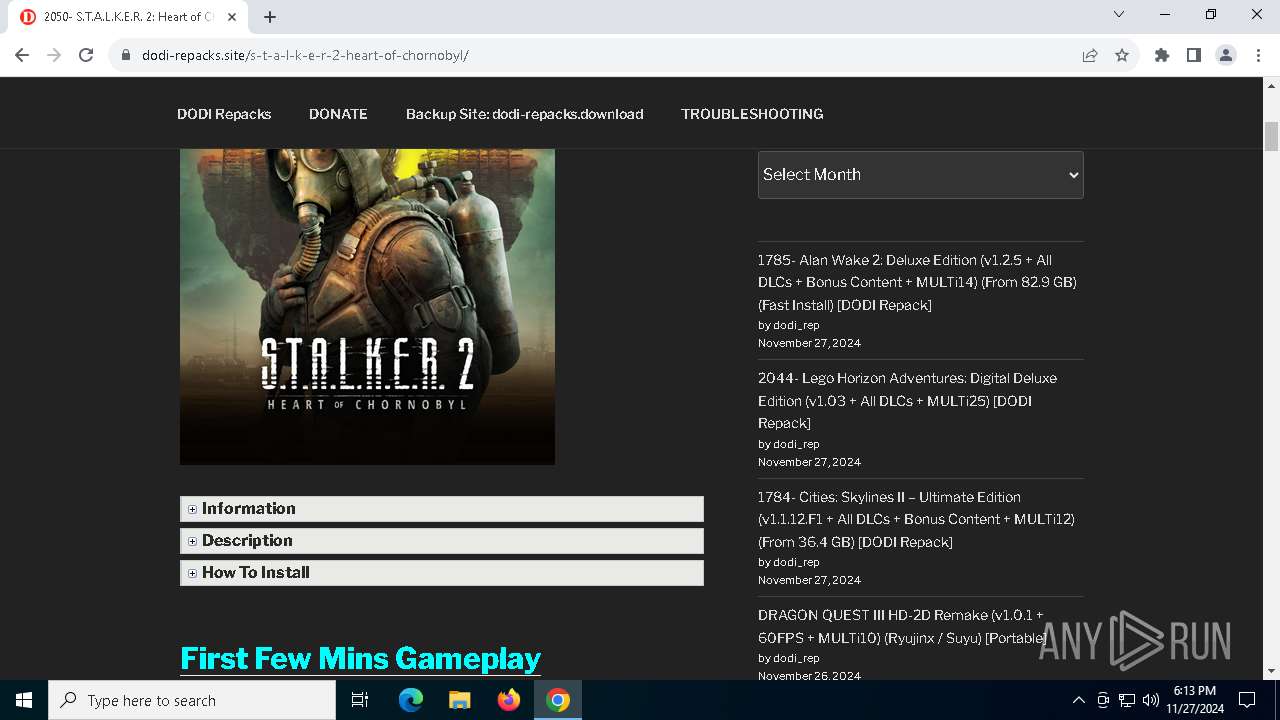Share this page icon in address bar
The image size is (1280, 720).
point(1090,55)
